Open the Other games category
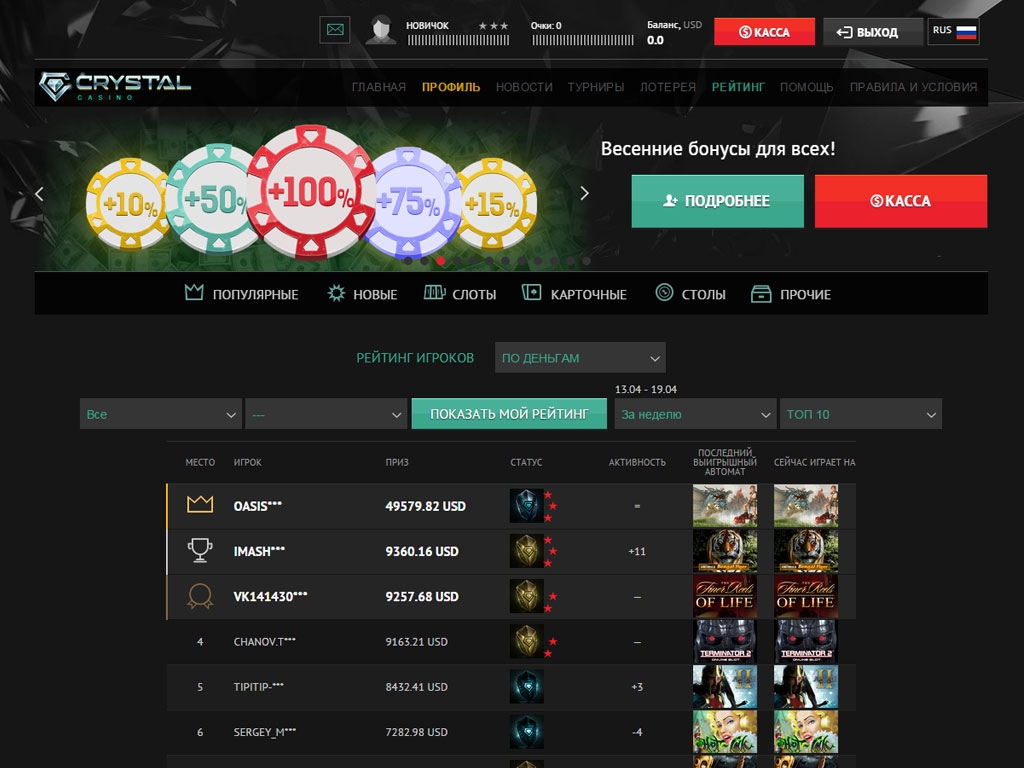 791,294
